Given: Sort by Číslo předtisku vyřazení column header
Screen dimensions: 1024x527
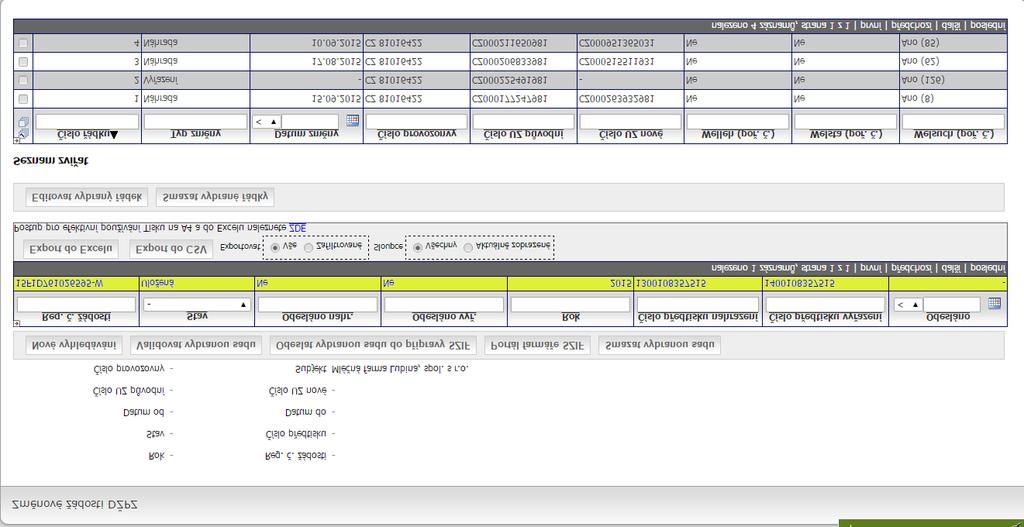Looking at the screenshot, I should (x=825, y=317).
